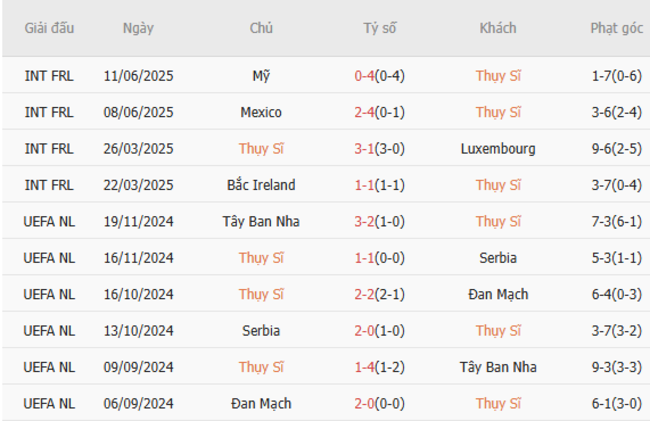Screen dimensions: 650x421
Task: Click the Luxembourg away team link
Action: click(498, 149)
